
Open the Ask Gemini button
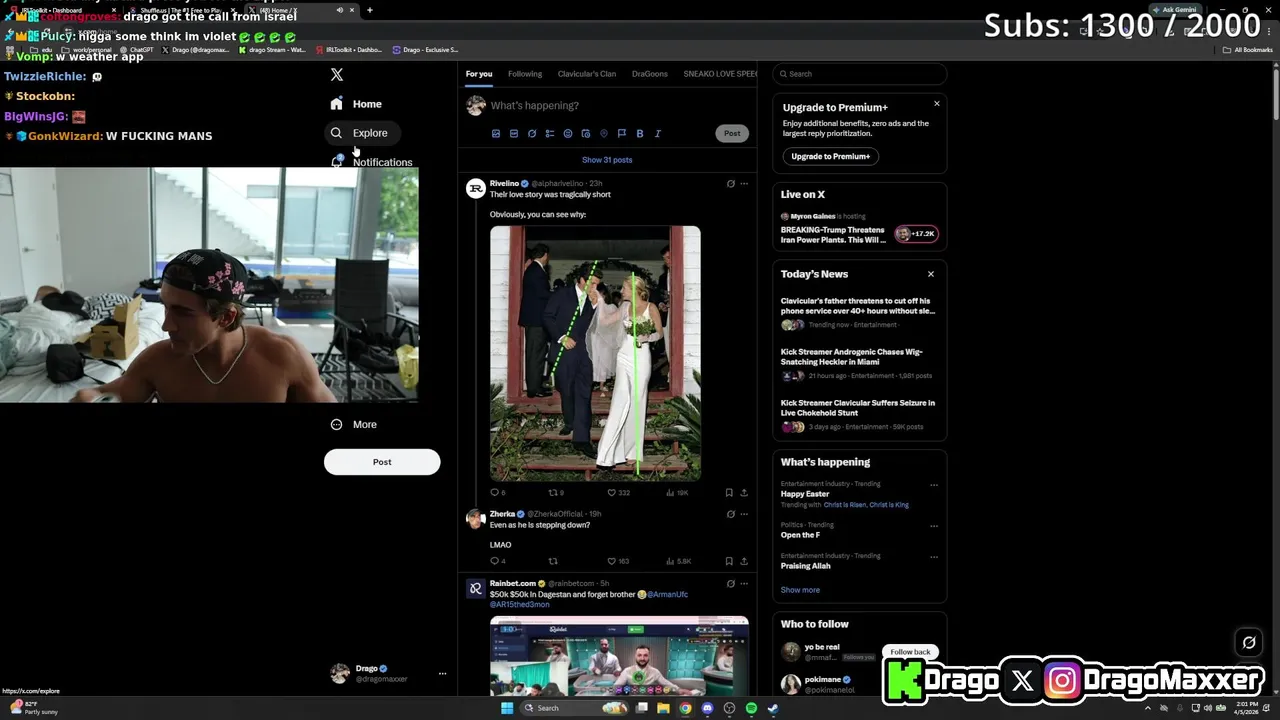click(1175, 10)
